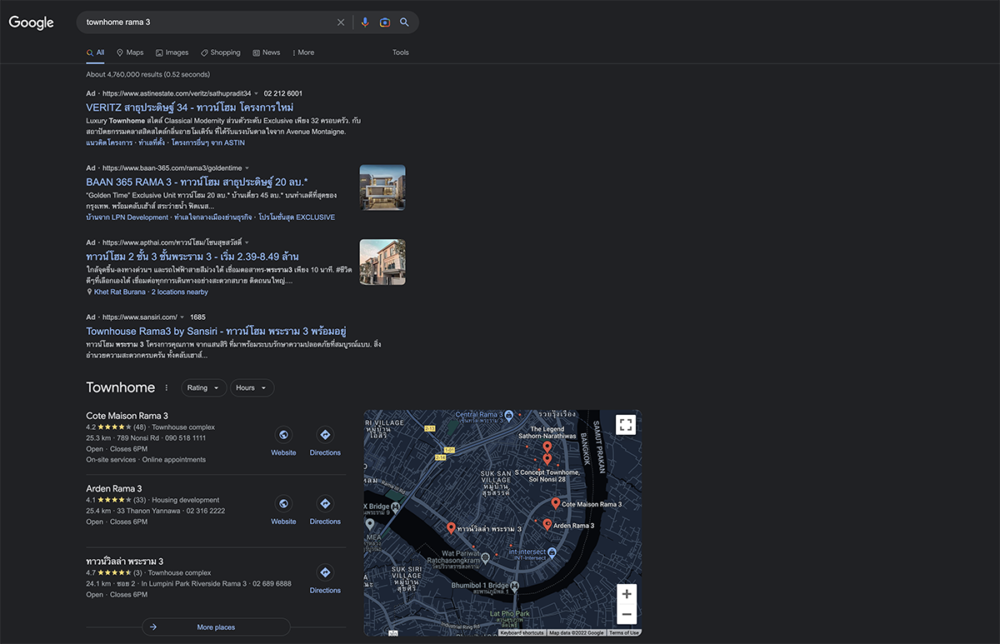Switch to the Maps tab

[x=130, y=53]
